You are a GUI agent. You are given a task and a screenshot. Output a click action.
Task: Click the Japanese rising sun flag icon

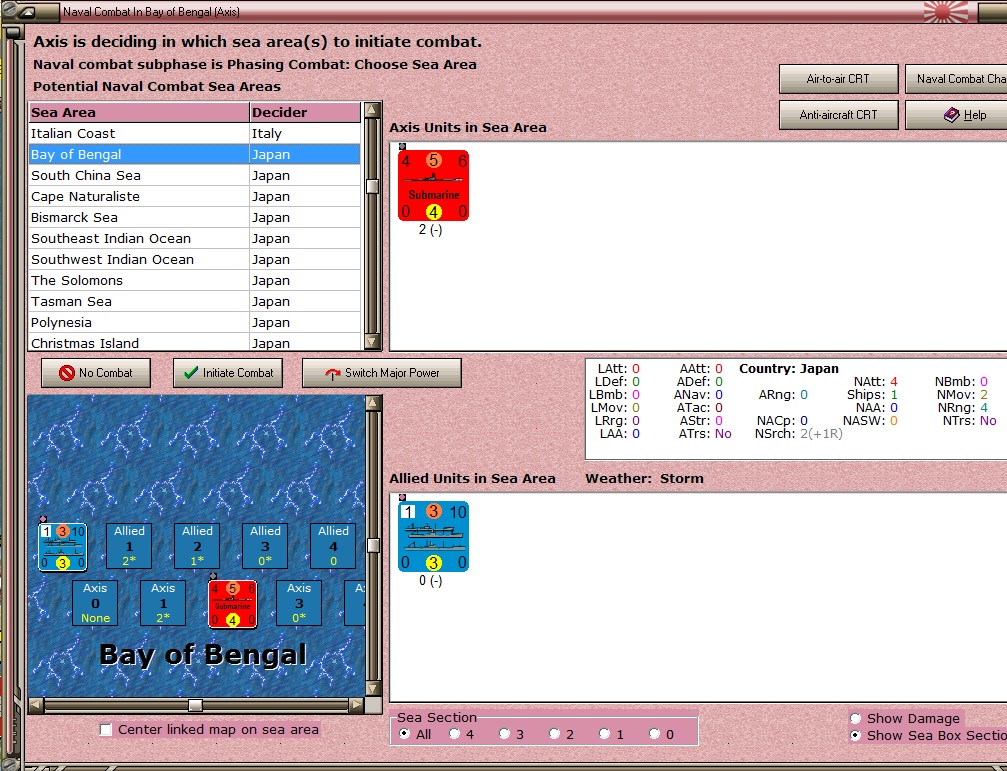click(x=945, y=12)
